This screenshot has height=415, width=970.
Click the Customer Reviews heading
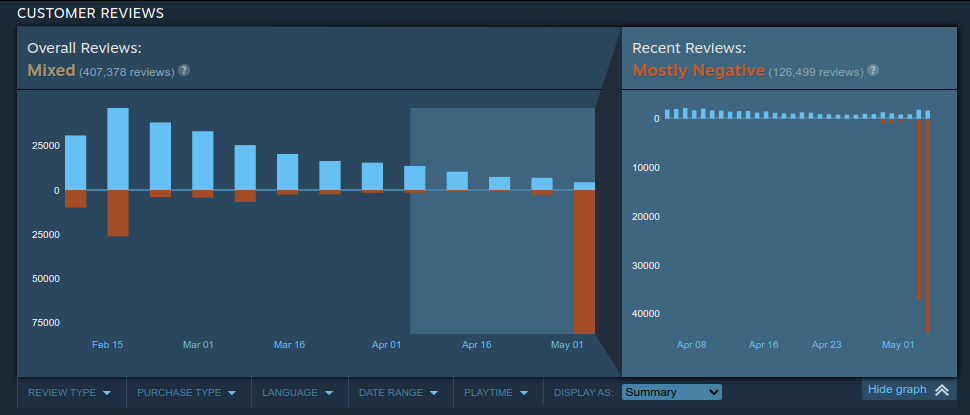pos(90,13)
